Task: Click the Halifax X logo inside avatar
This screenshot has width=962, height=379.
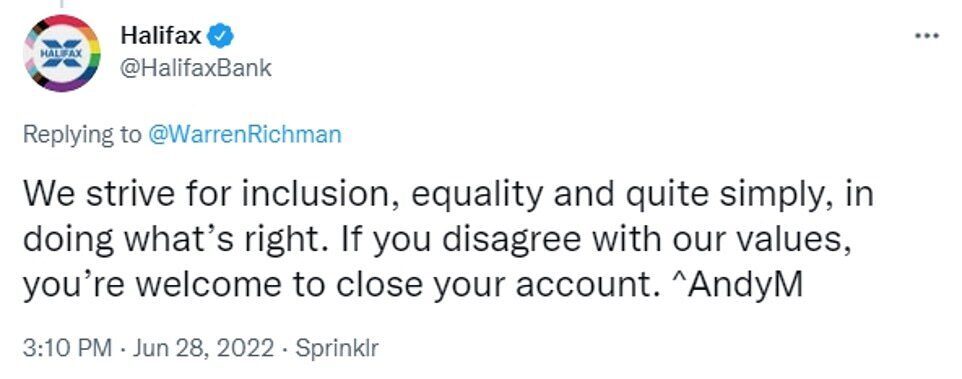Action: (x=62, y=53)
